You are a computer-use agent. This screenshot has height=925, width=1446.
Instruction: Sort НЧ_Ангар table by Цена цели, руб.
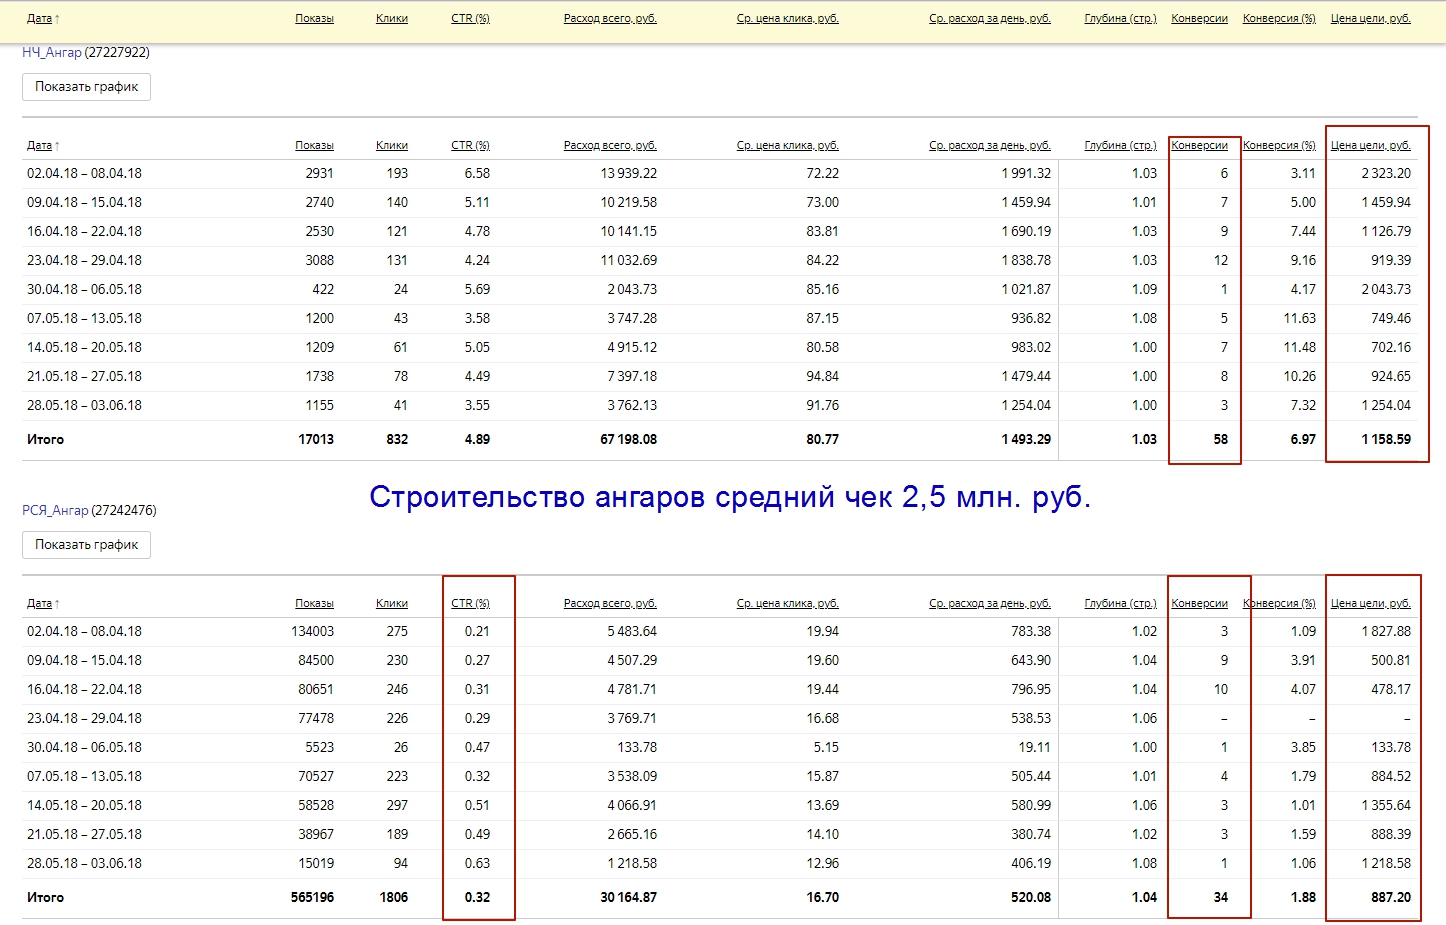click(1370, 145)
